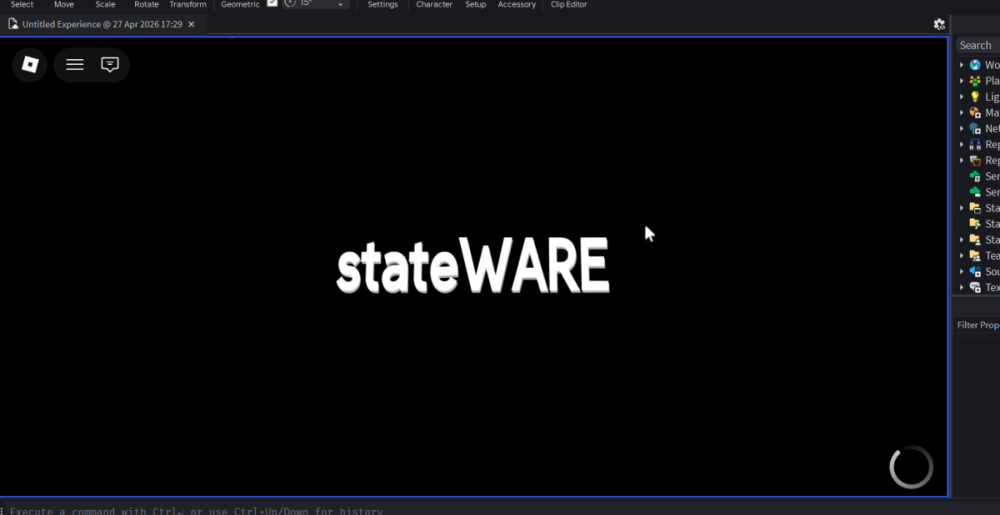Choose the Transform tool in toolbar
The width and height of the screenshot is (1000, 515).
188,4
